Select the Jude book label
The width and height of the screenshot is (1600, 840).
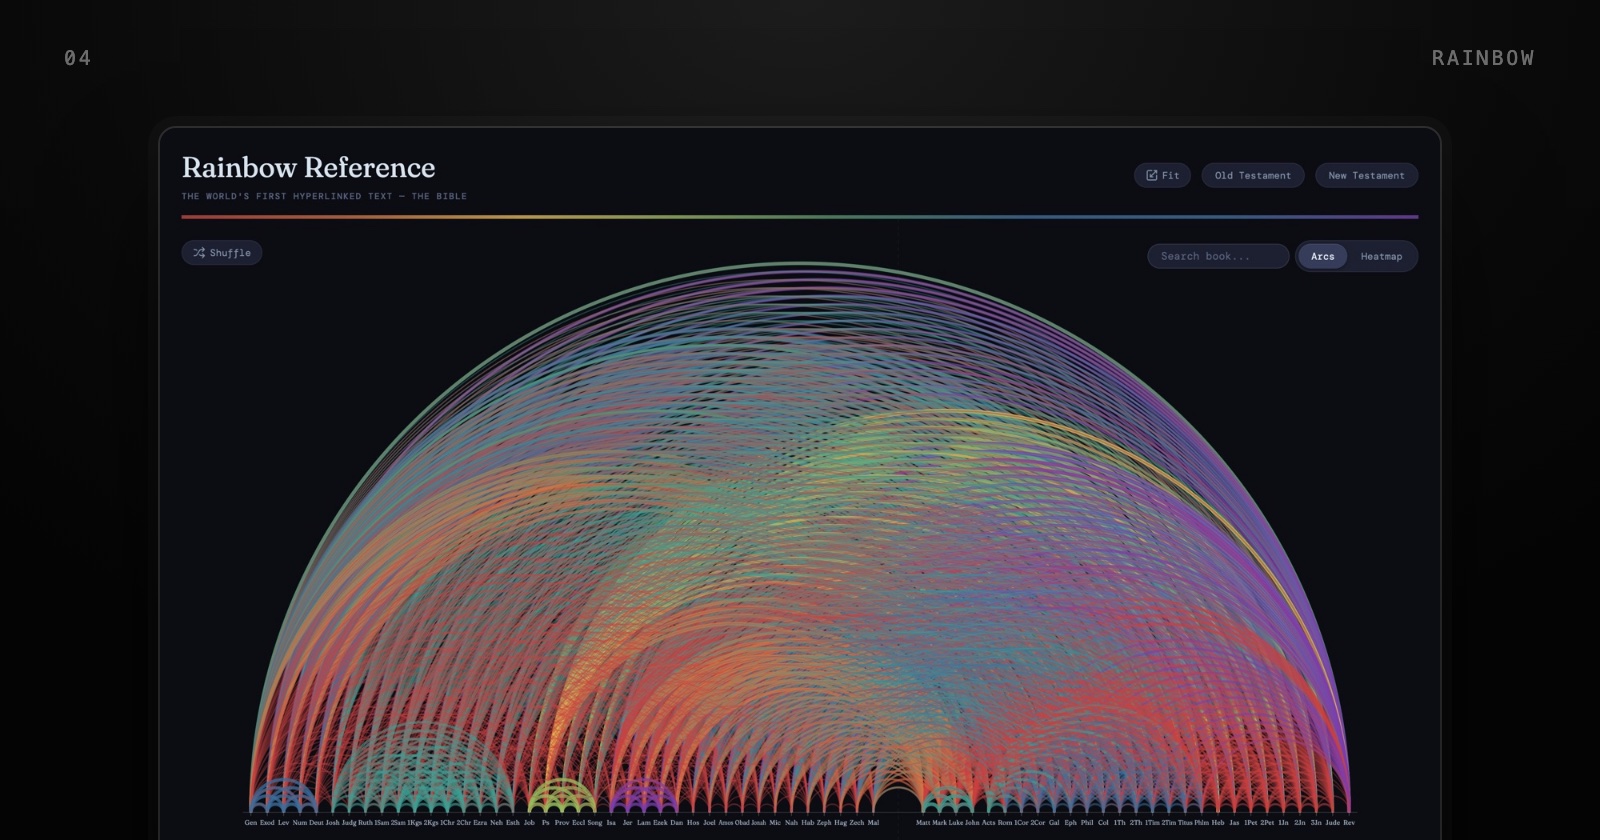coord(1332,823)
